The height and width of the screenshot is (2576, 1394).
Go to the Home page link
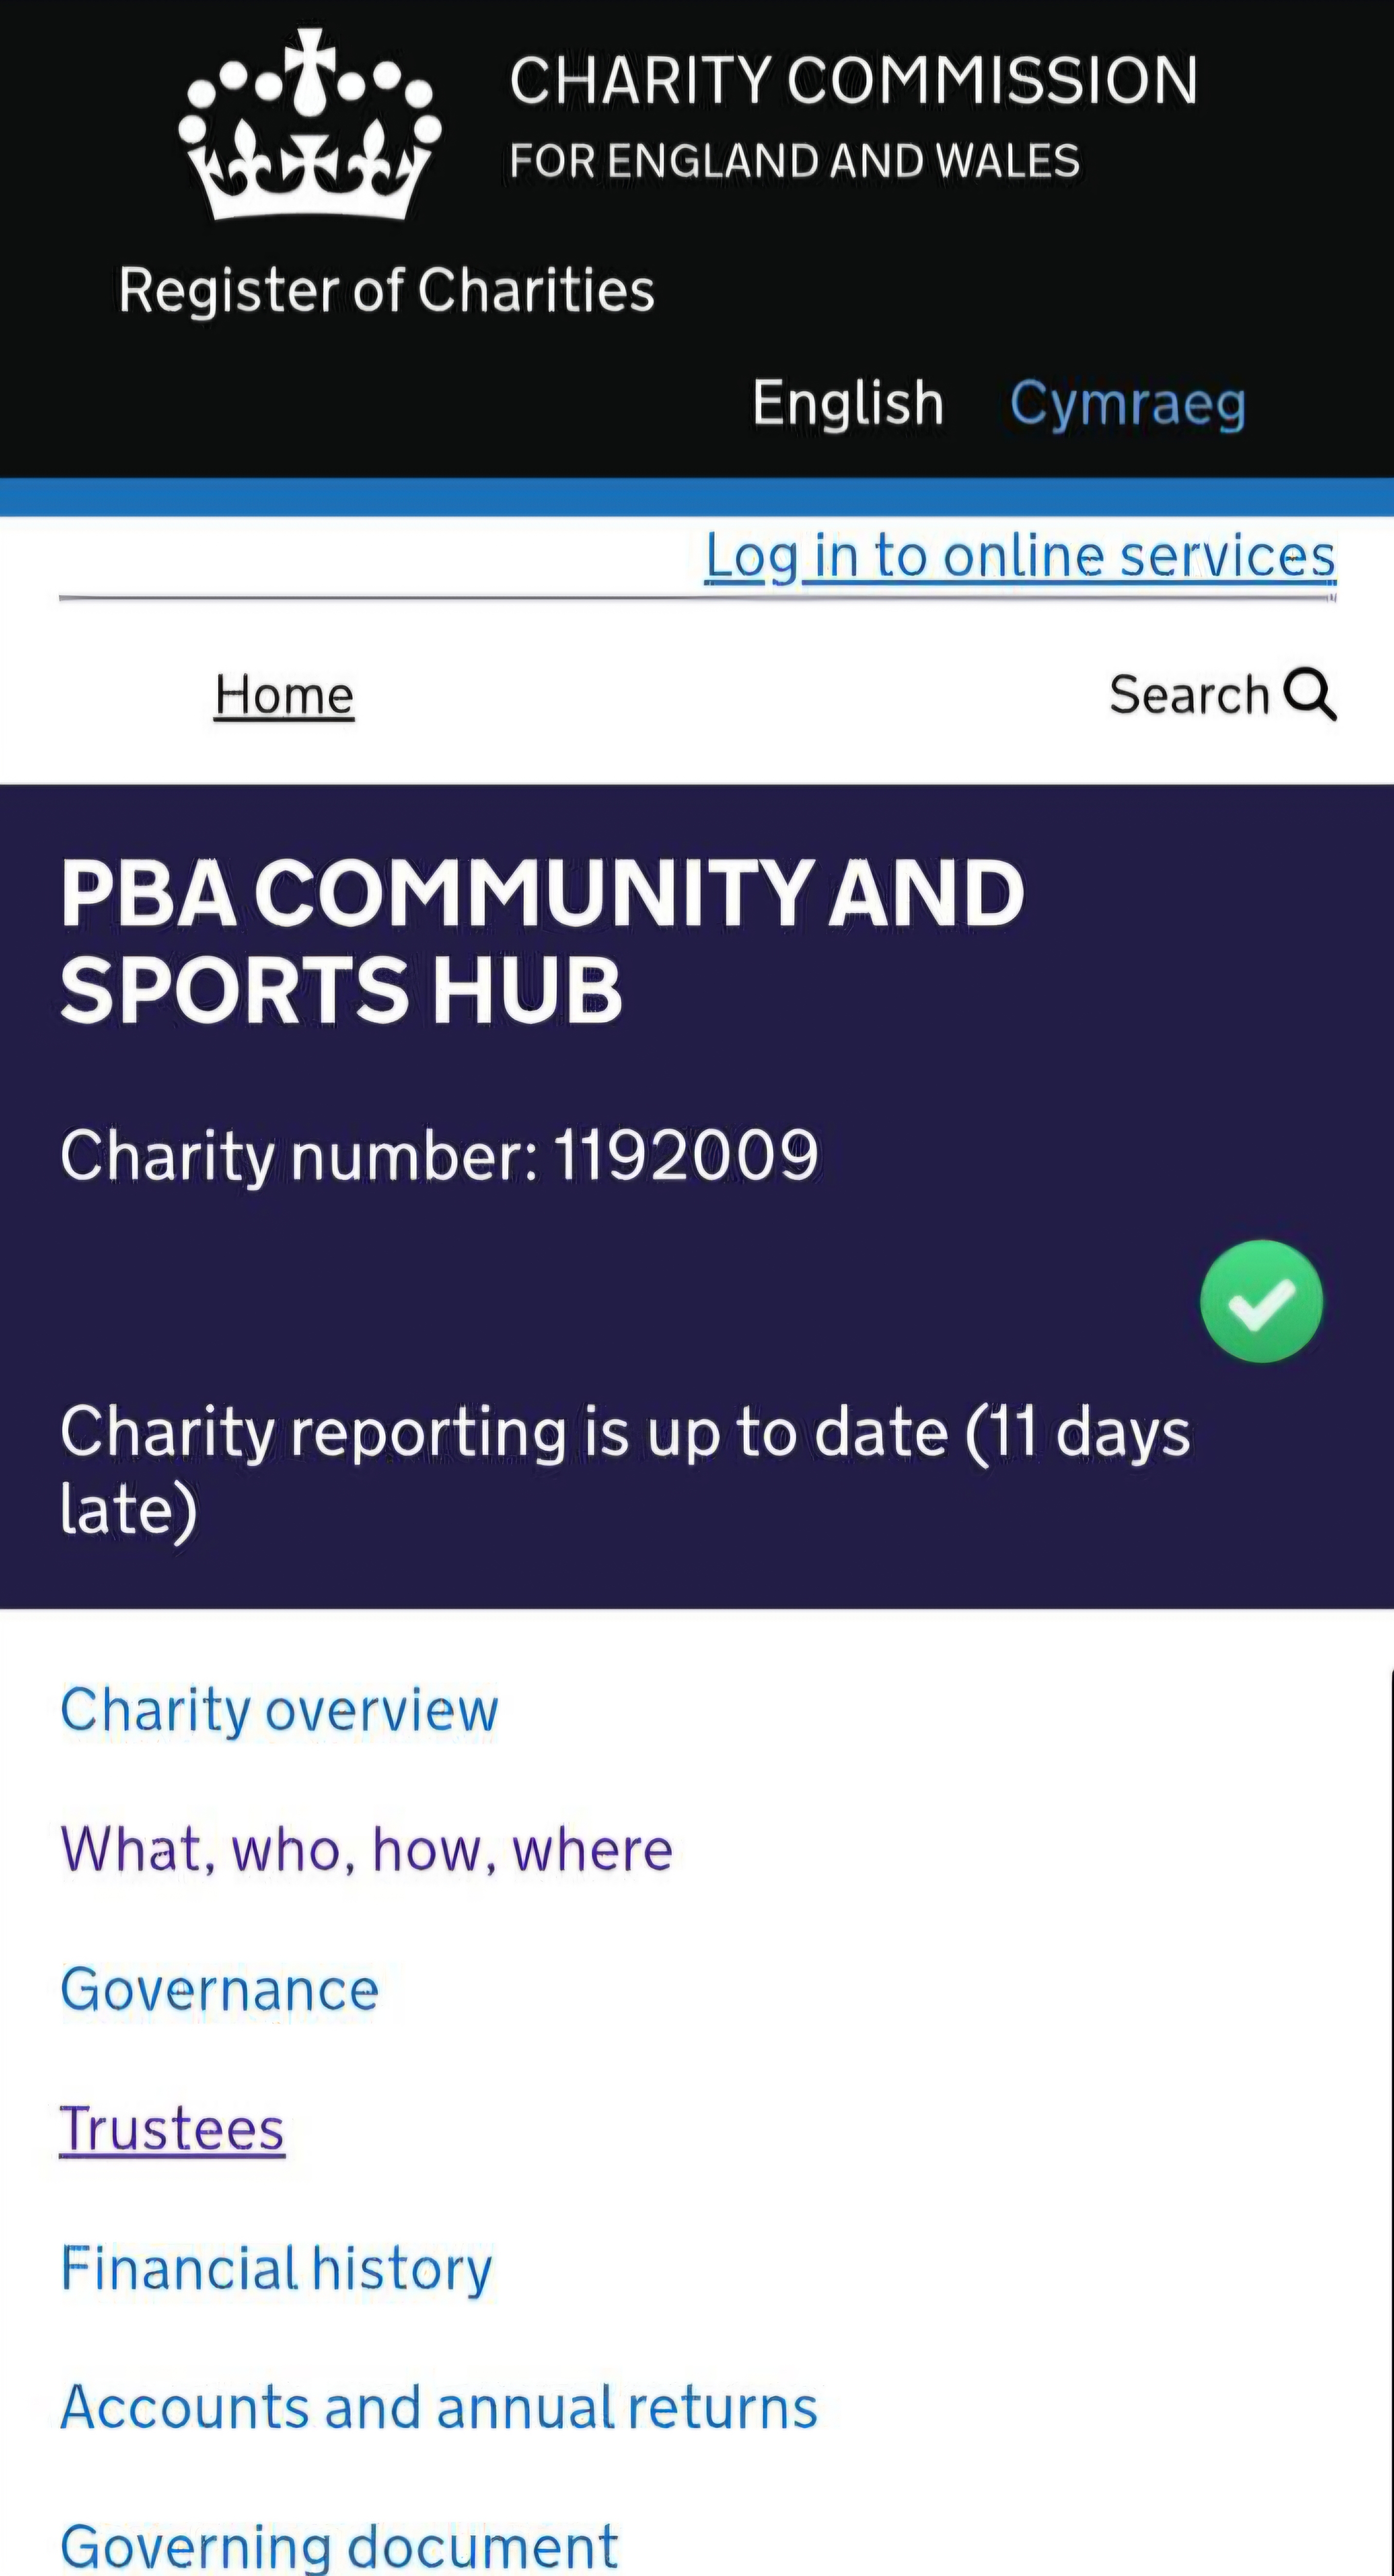284,695
